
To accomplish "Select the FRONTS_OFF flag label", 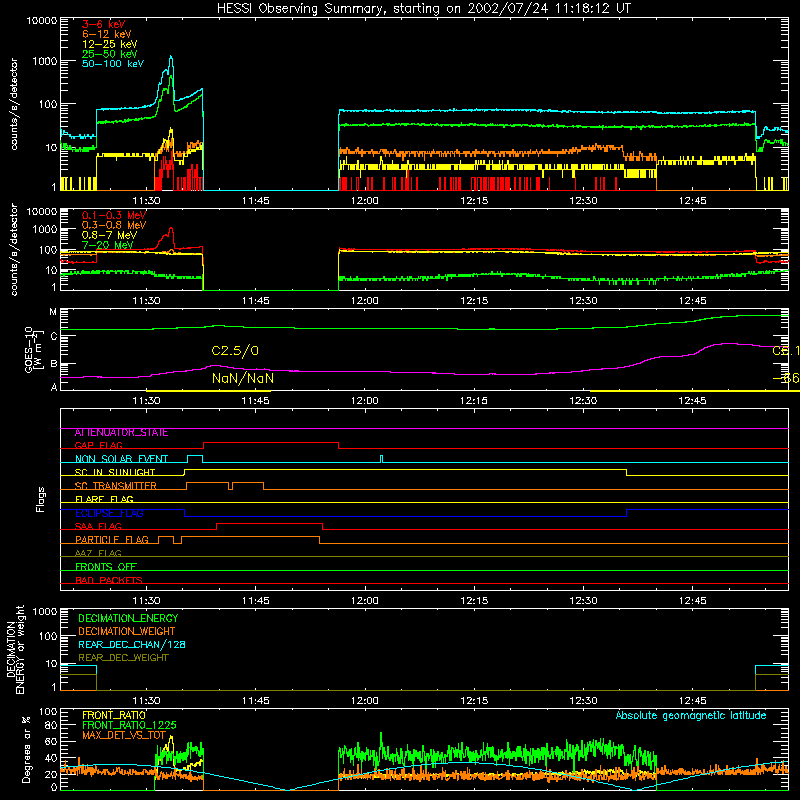I will (x=106, y=567).
